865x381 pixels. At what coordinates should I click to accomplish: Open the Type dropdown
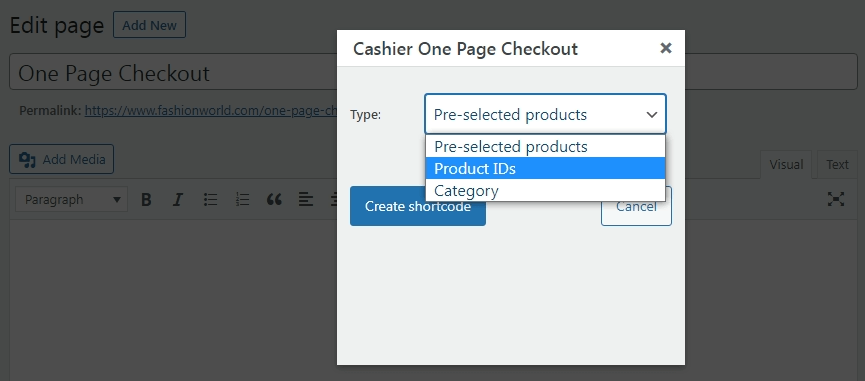point(545,114)
